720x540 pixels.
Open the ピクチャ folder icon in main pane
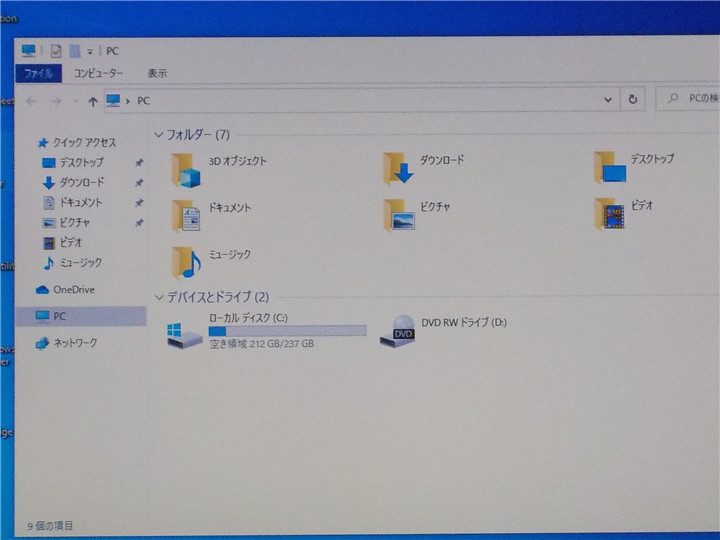coord(399,214)
